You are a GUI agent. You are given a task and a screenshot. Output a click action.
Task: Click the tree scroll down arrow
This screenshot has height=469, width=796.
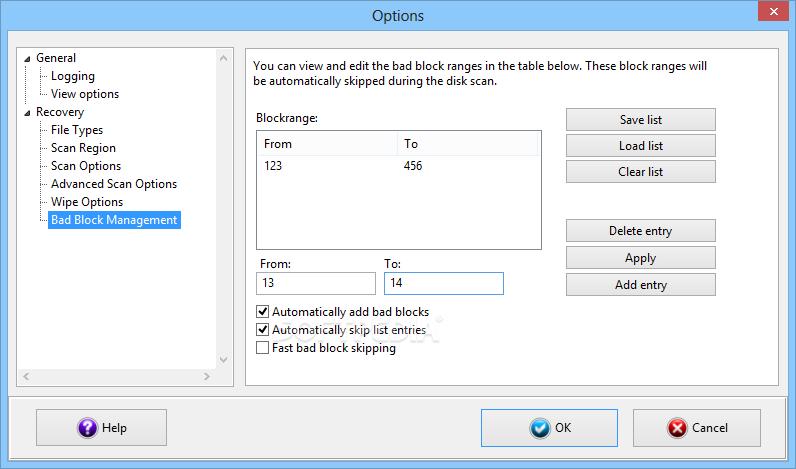[x=223, y=360]
